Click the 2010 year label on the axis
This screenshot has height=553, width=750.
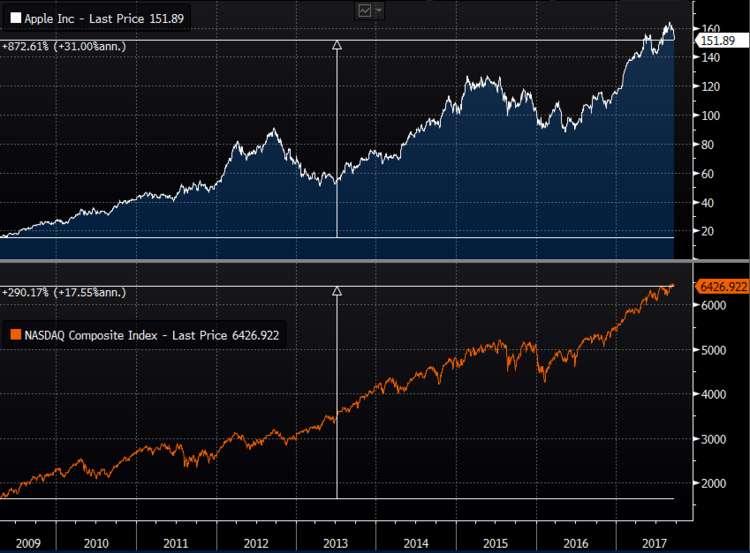(96, 543)
